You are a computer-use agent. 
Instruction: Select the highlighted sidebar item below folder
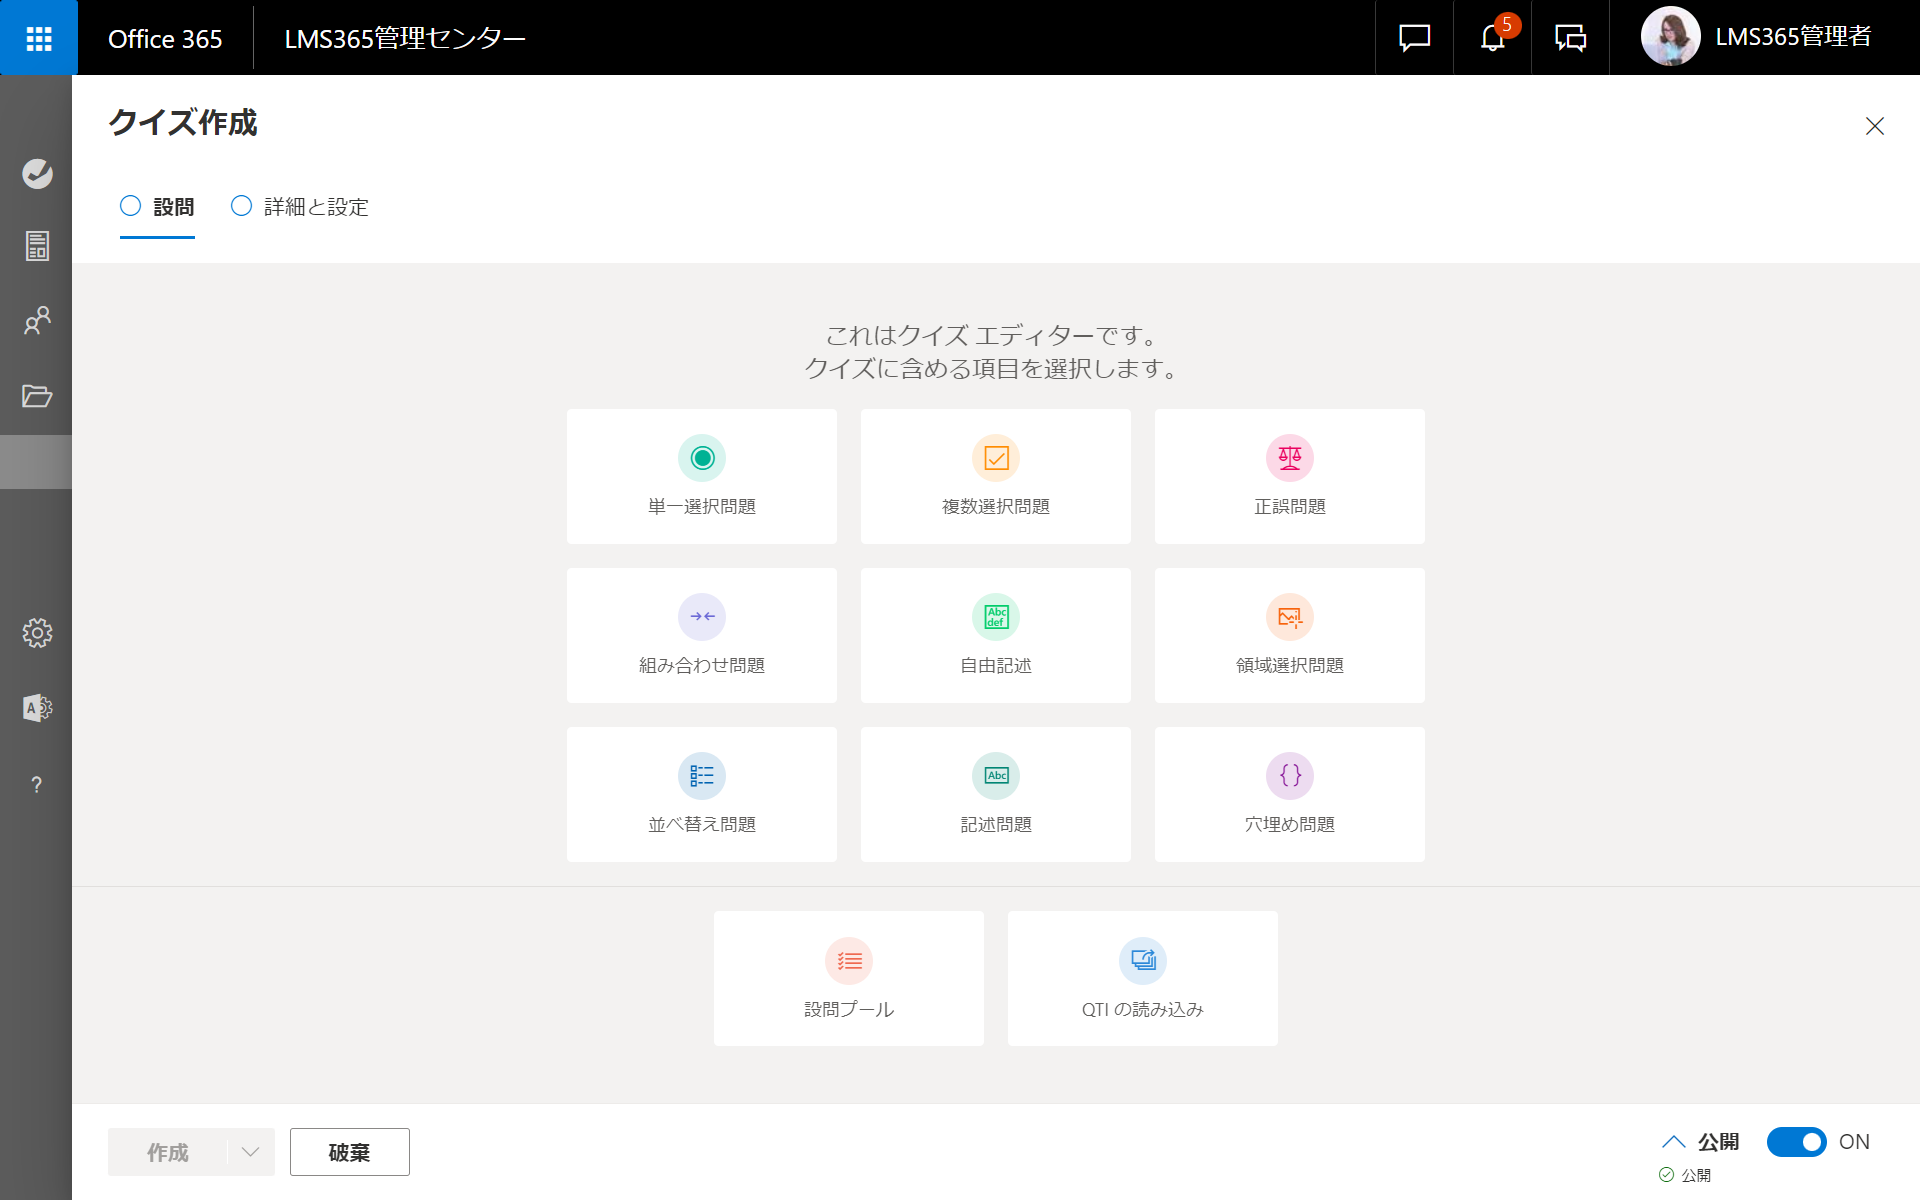(x=36, y=462)
